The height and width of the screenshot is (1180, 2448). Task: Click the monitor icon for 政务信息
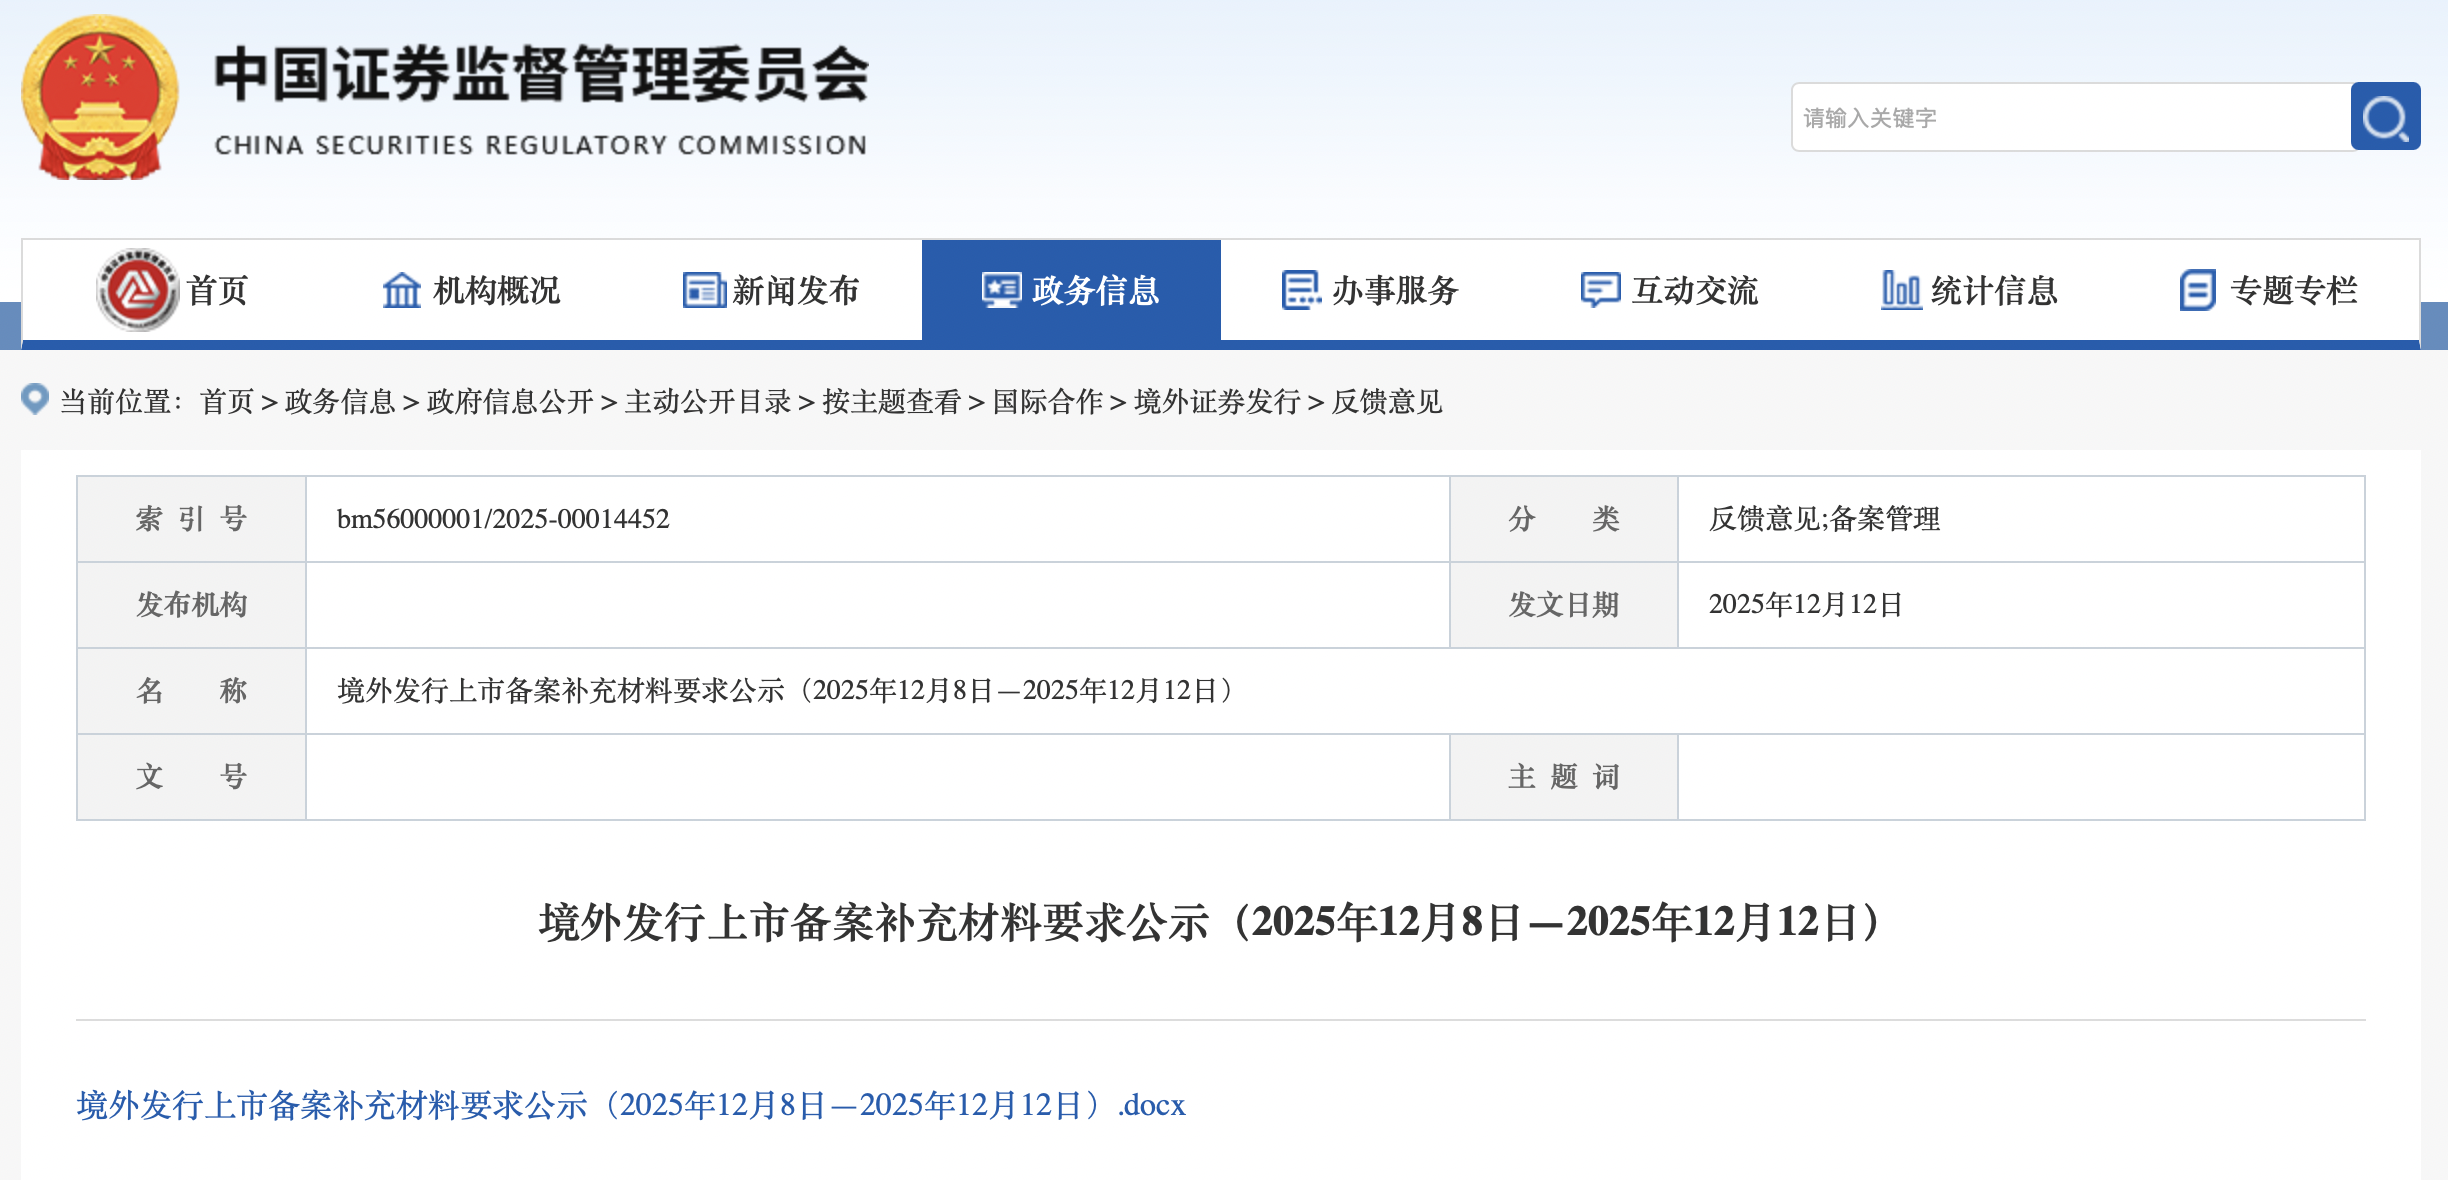click(1001, 290)
